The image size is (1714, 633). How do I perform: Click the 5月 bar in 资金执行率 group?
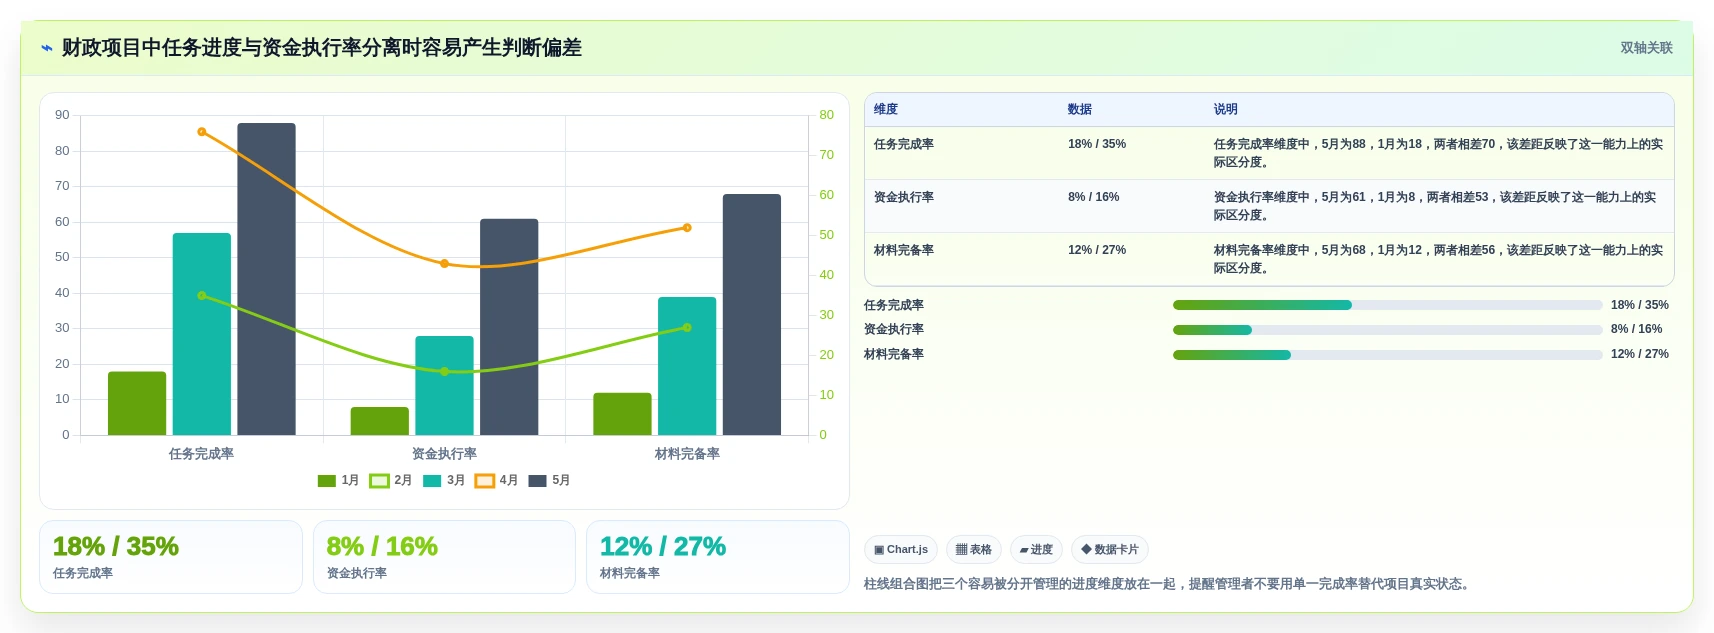[509, 327]
